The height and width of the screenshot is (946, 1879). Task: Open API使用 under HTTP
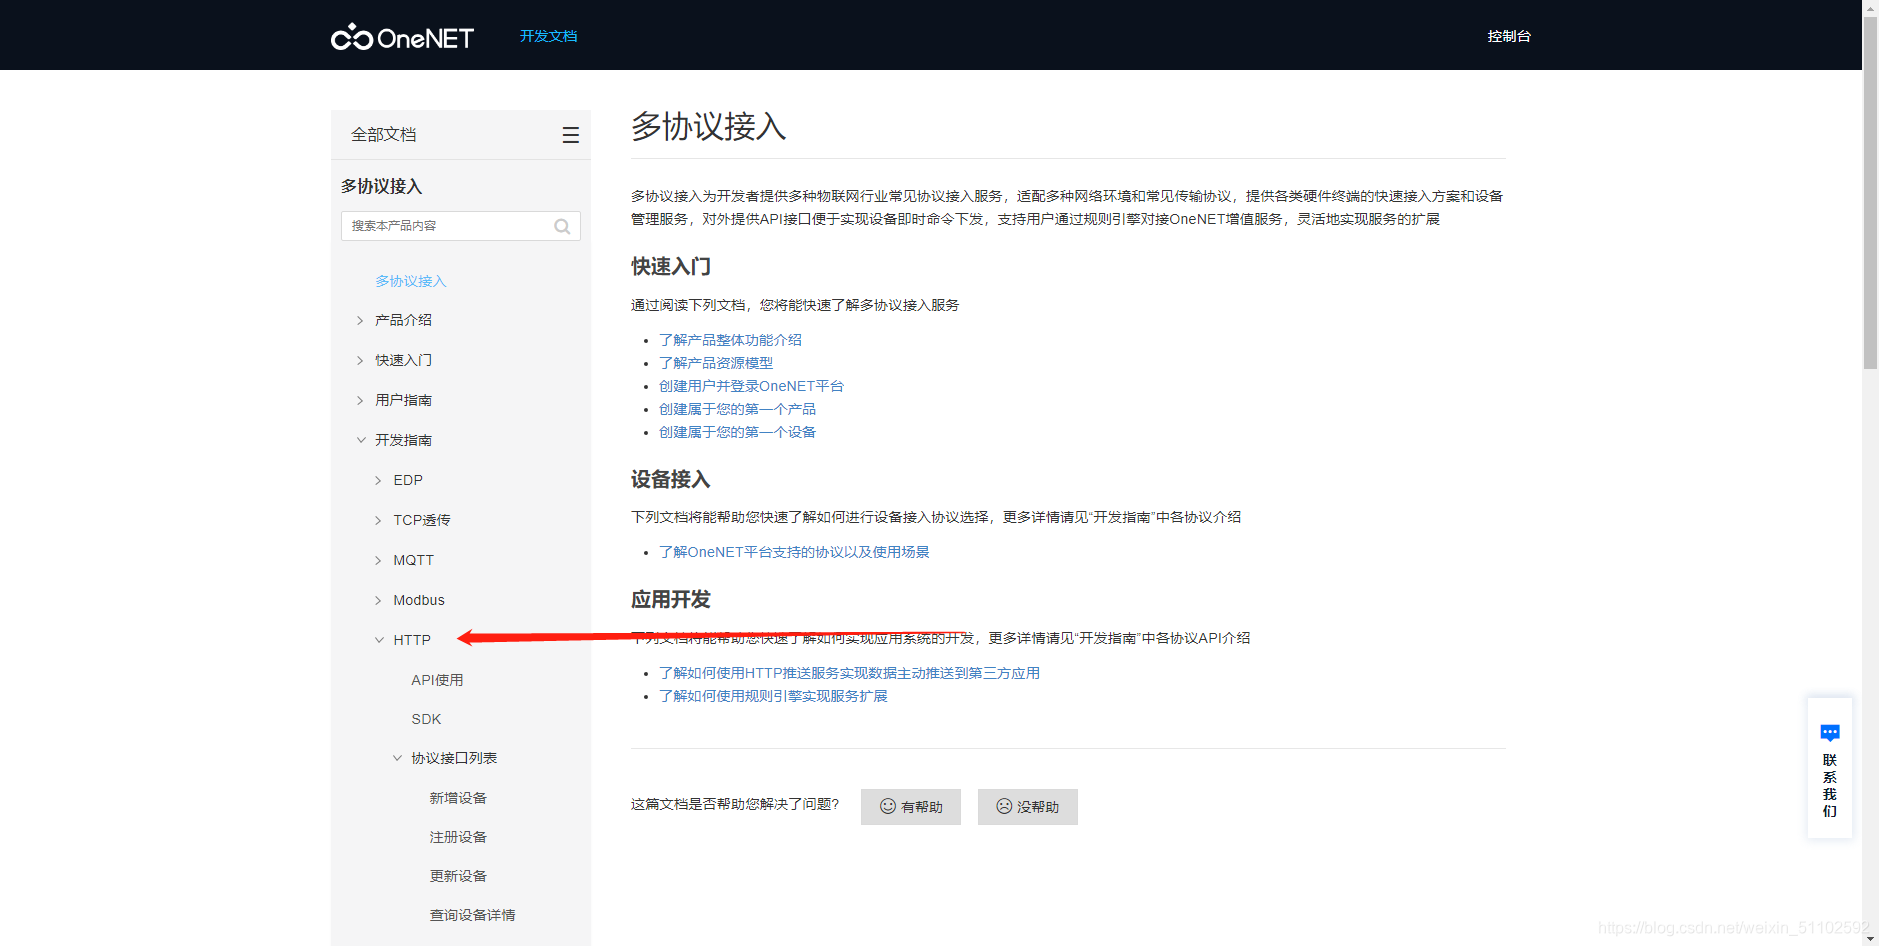coord(437,680)
